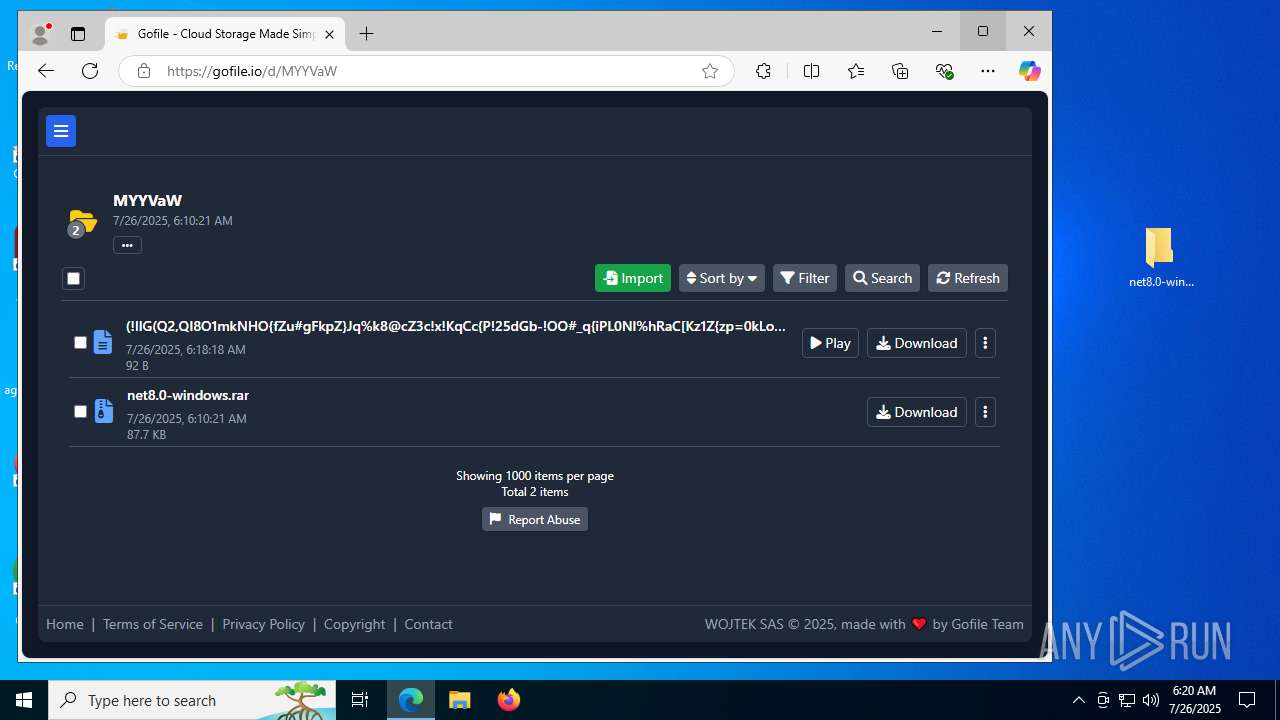Viewport: 1280px width, 720px height.
Task: View site information lock icon
Action: [x=144, y=71]
